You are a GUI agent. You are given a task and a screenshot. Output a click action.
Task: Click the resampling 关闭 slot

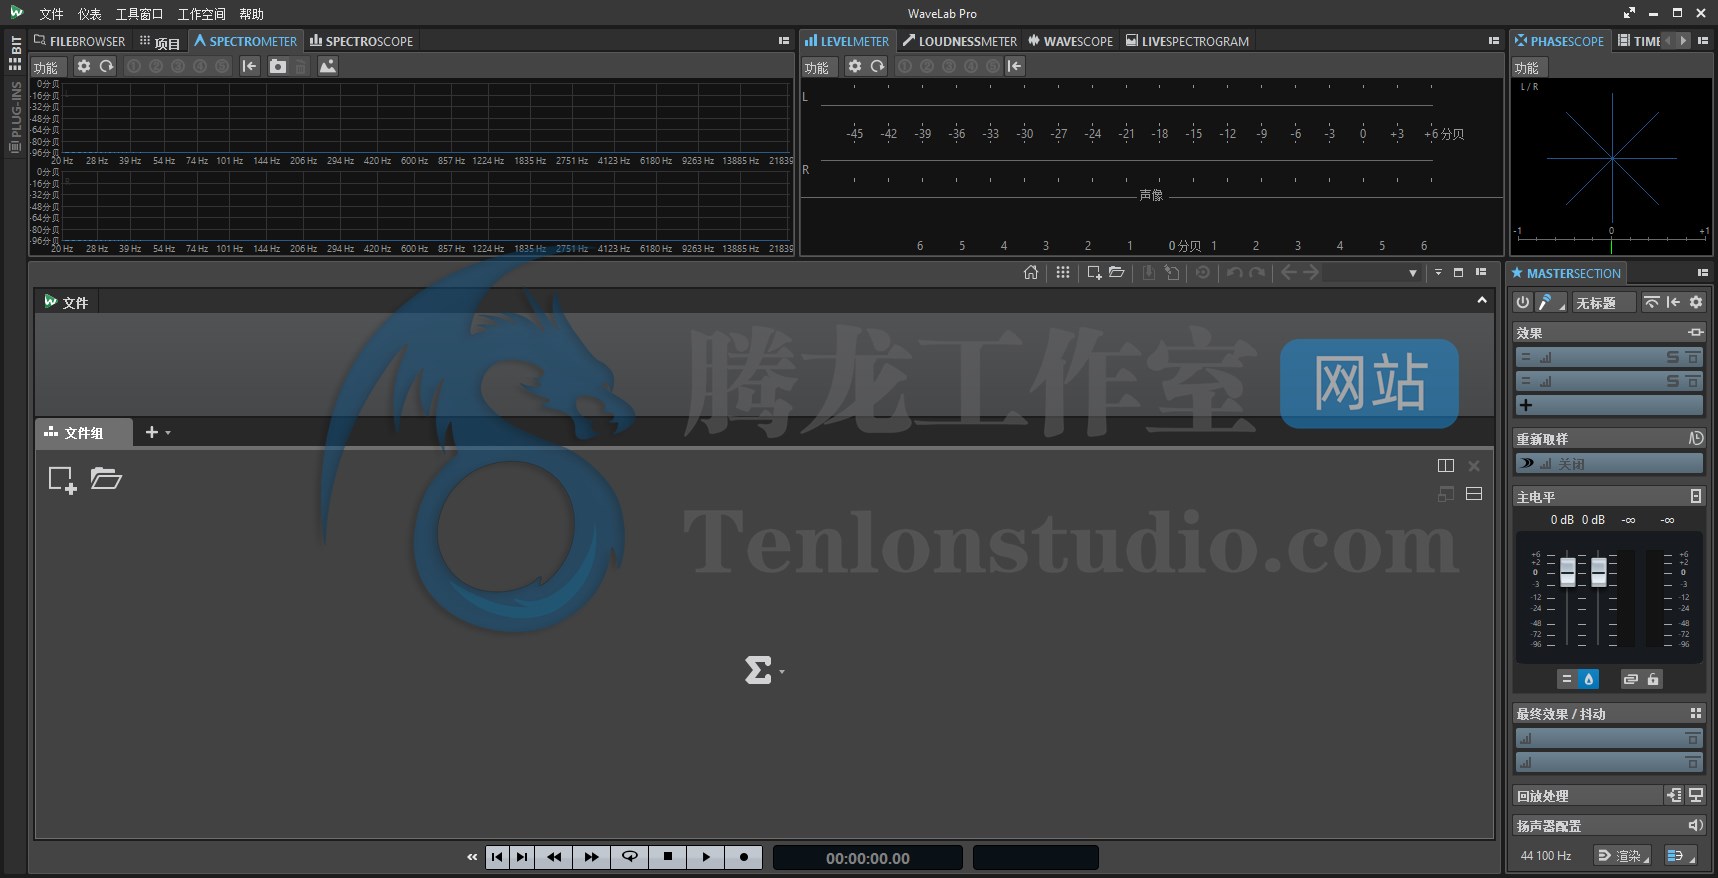coord(1609,463)
